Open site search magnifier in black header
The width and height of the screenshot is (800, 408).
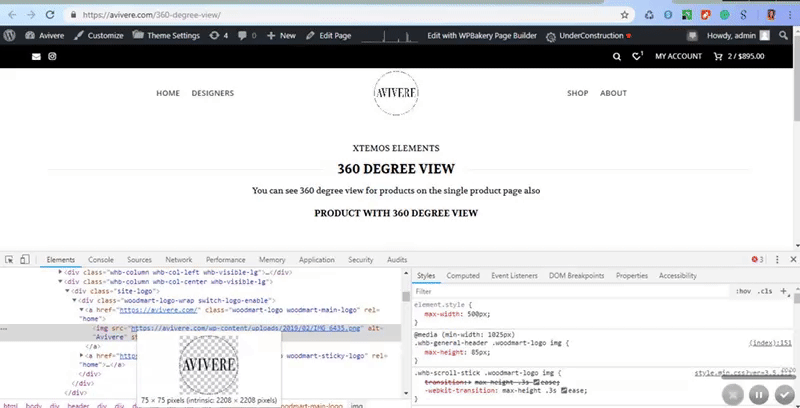pyautogui.click(x=617, y=57)
